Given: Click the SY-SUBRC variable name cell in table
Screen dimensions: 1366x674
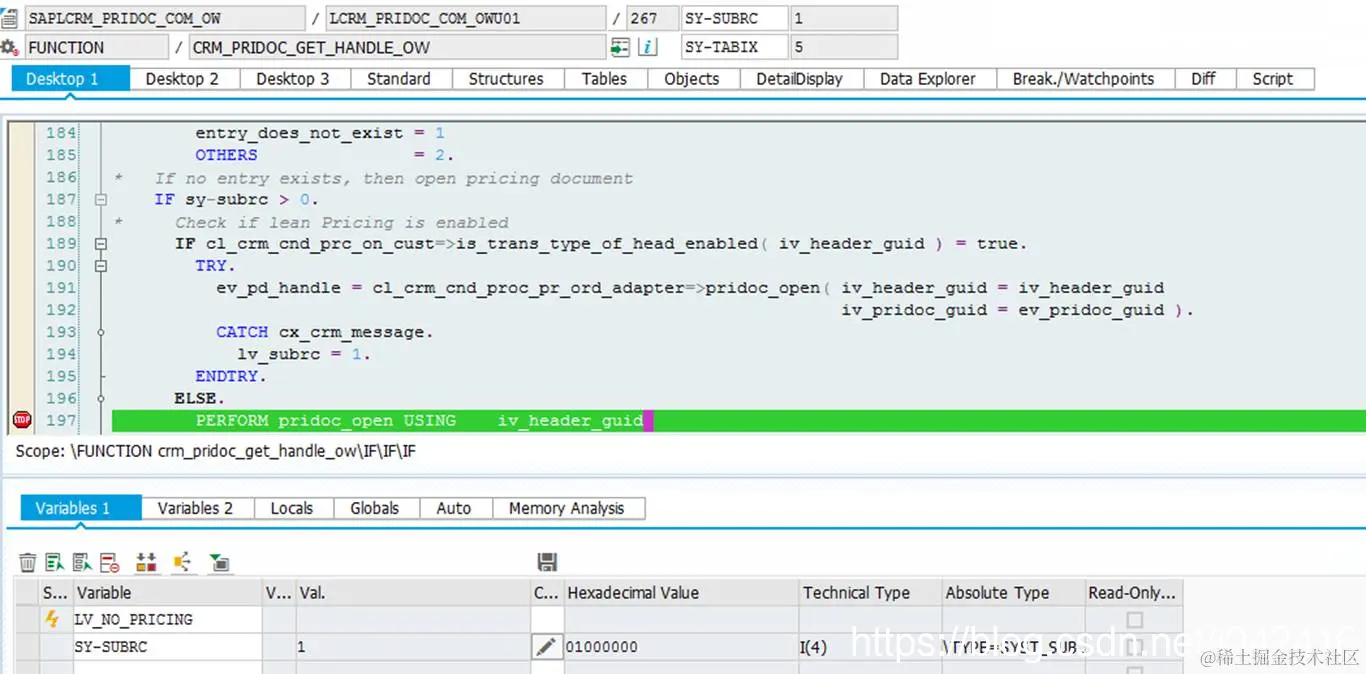Looking at the screenshot, I should [167, 647].
